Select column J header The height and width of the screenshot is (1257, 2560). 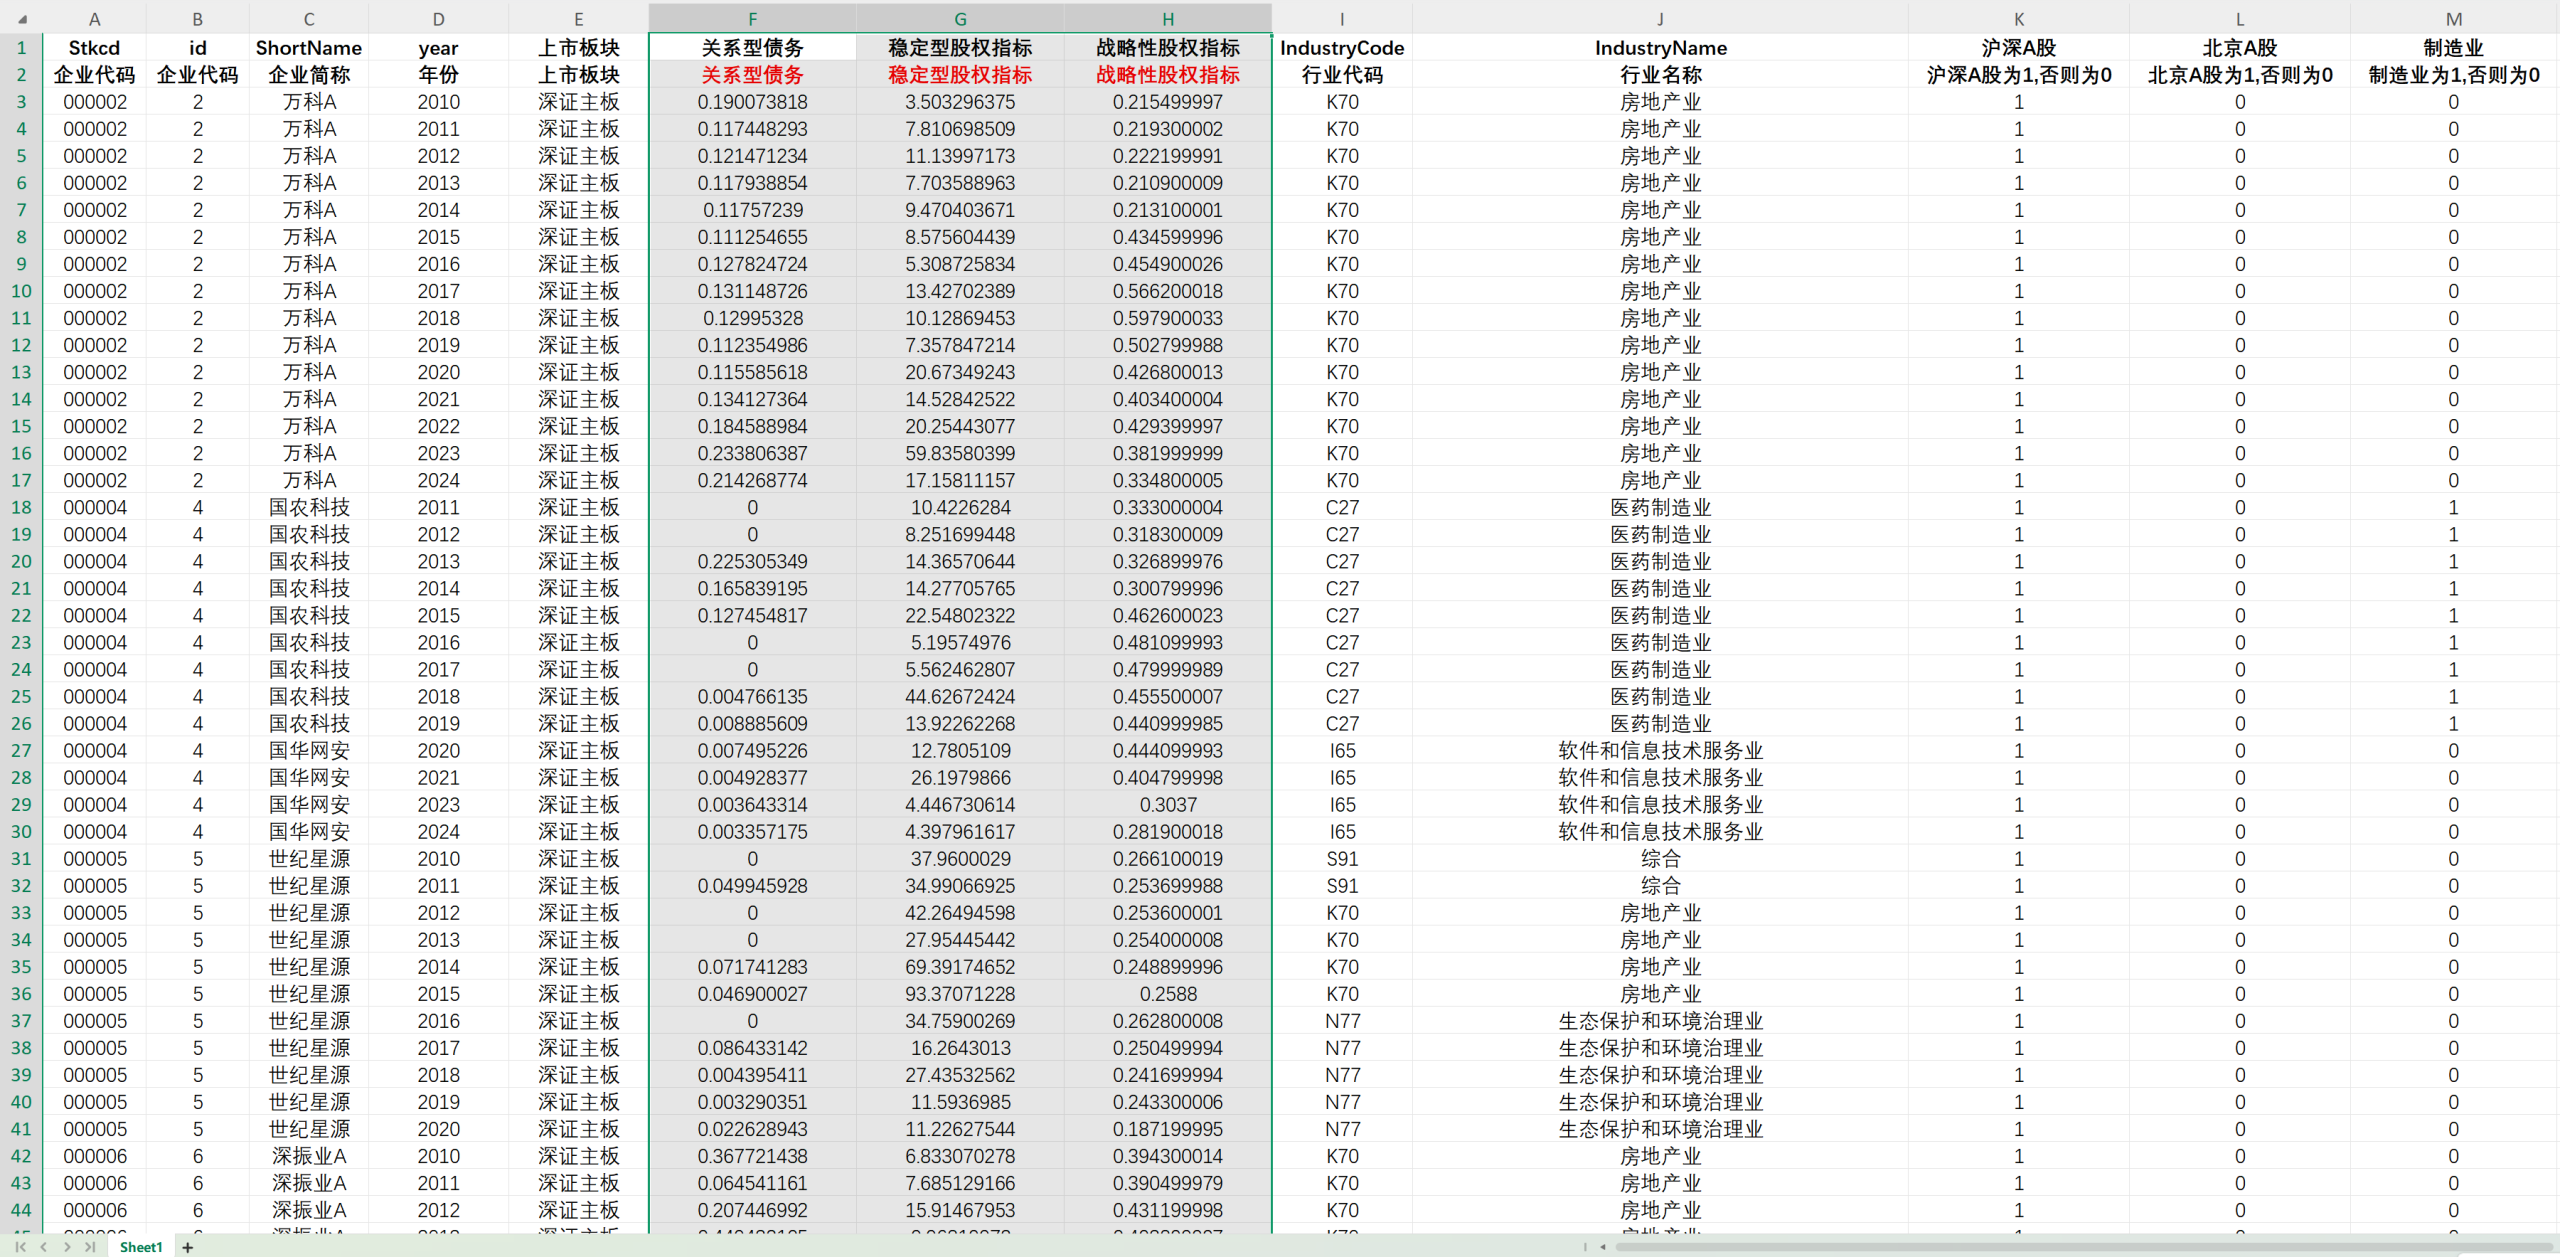point(1660,19)
